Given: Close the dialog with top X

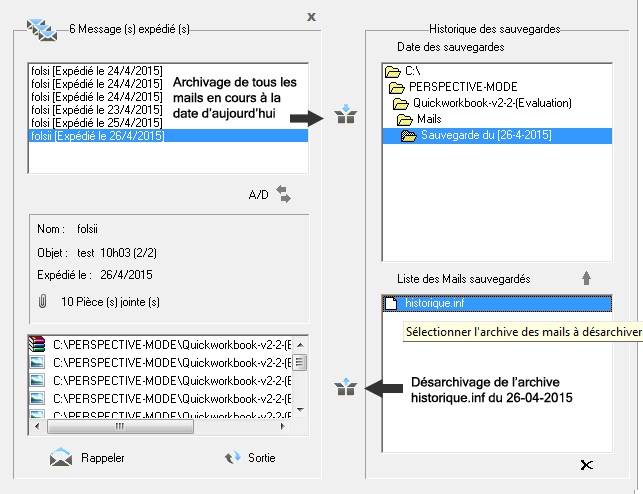Looking at the screenshot, I should point(312,17).
